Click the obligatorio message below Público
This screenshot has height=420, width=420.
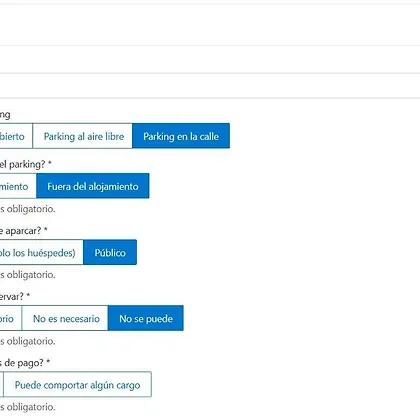(x=28, y=275)
